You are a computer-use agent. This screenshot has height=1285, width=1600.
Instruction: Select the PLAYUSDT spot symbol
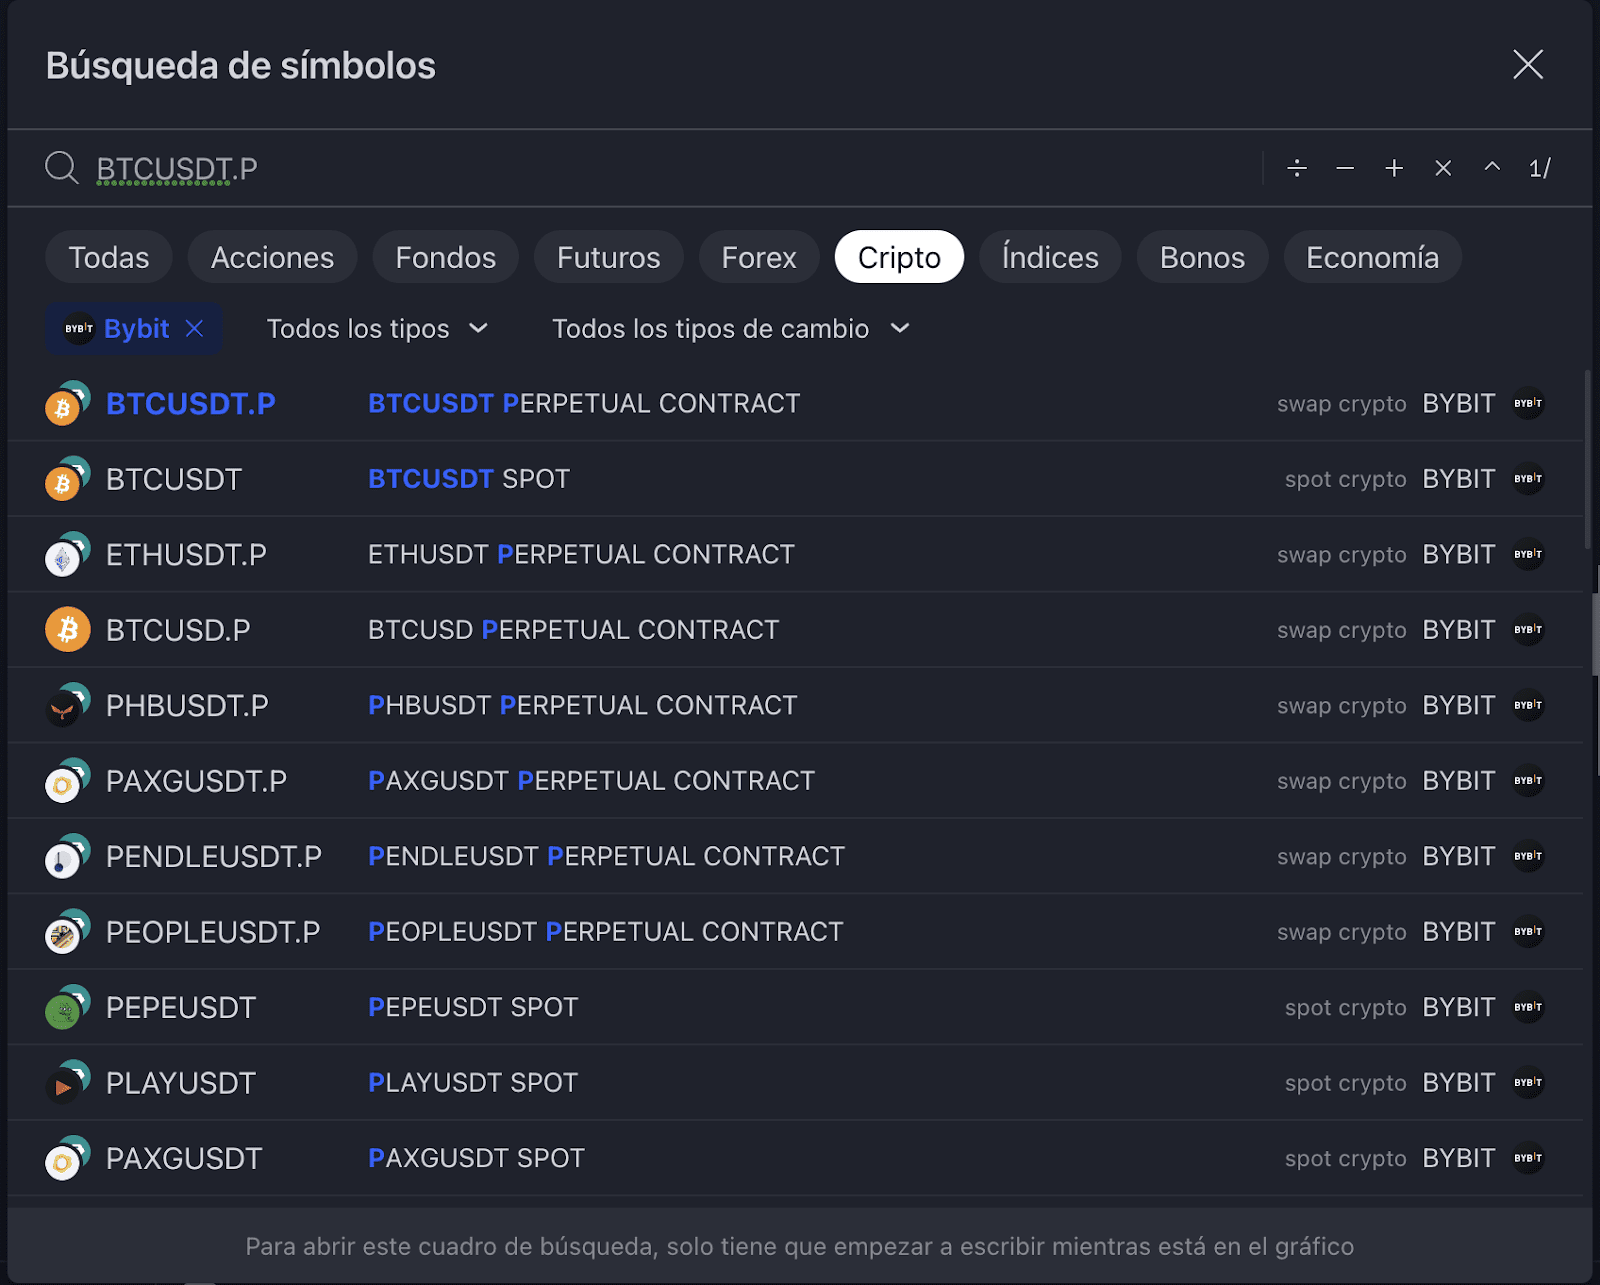[x=181, y=1083]
